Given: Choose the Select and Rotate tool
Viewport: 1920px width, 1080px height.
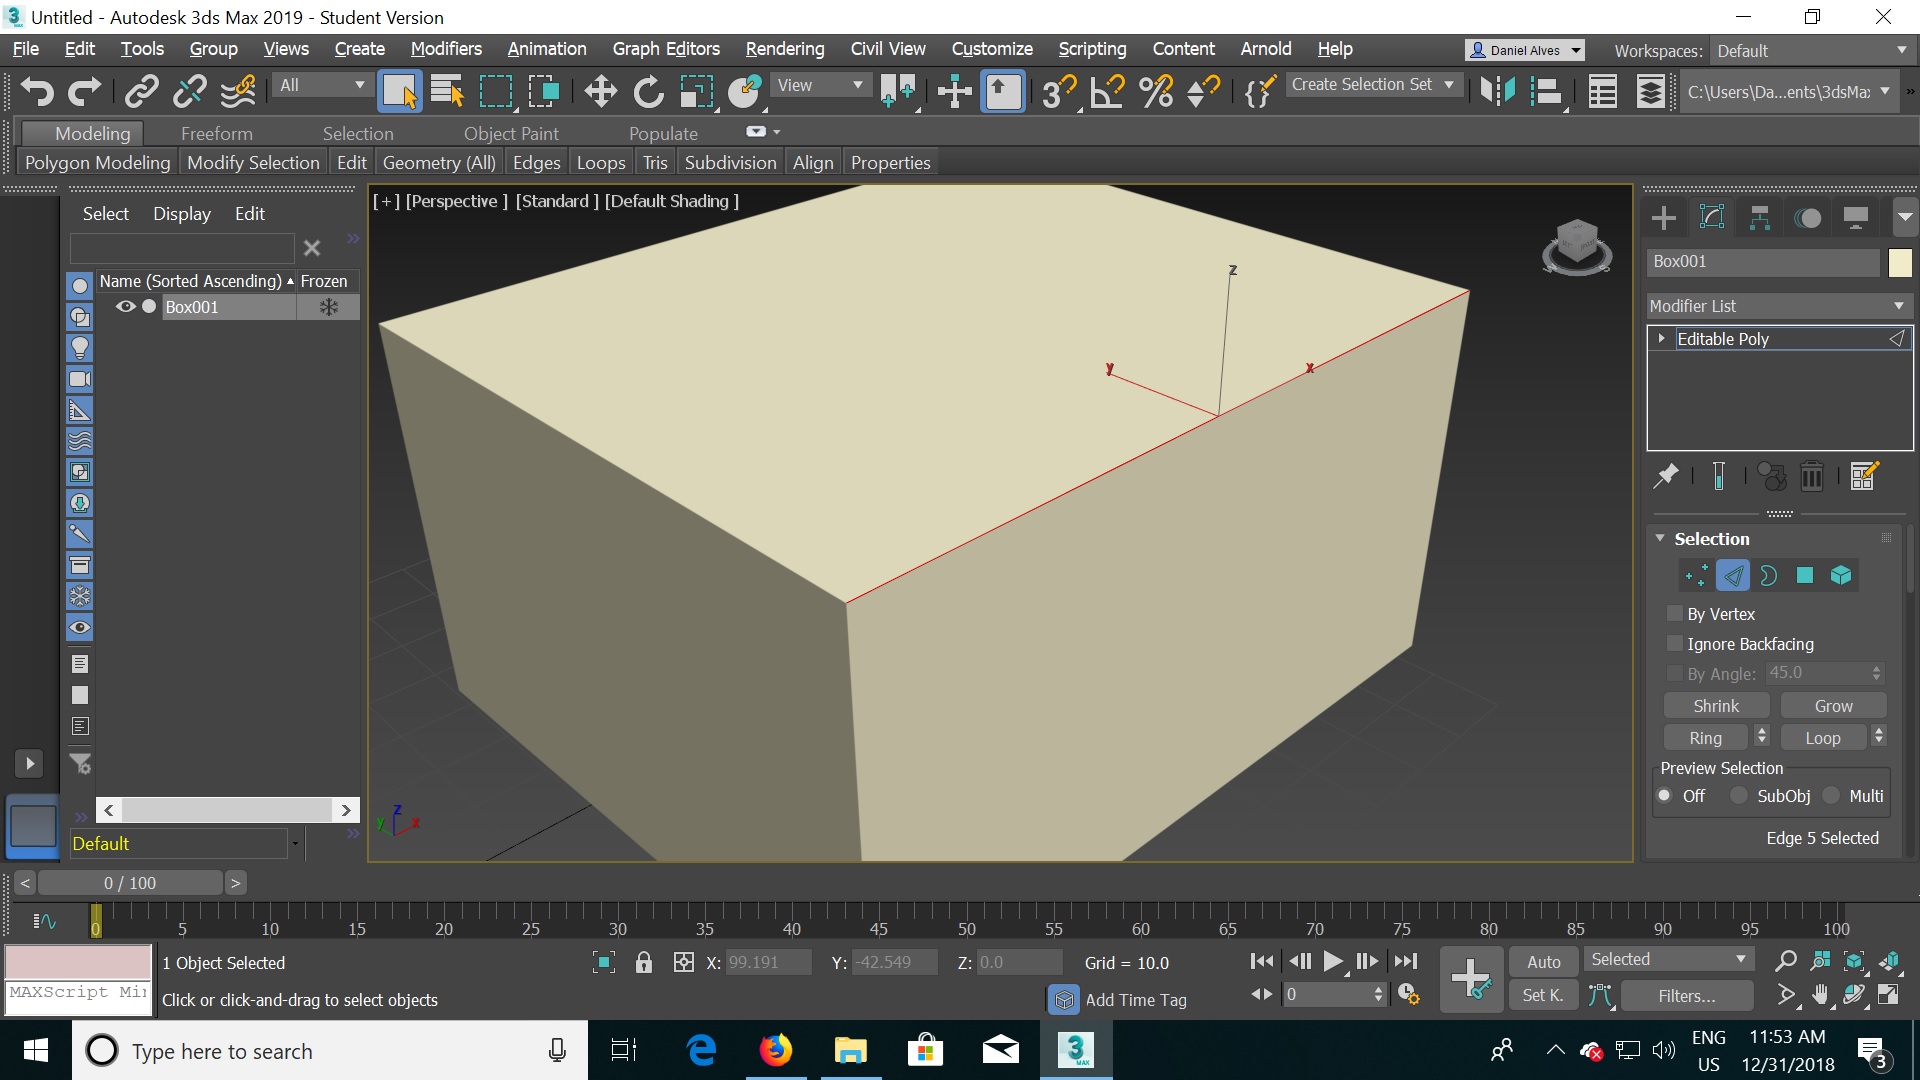Looking at the screenshot, I should click(x=648, y=92).
